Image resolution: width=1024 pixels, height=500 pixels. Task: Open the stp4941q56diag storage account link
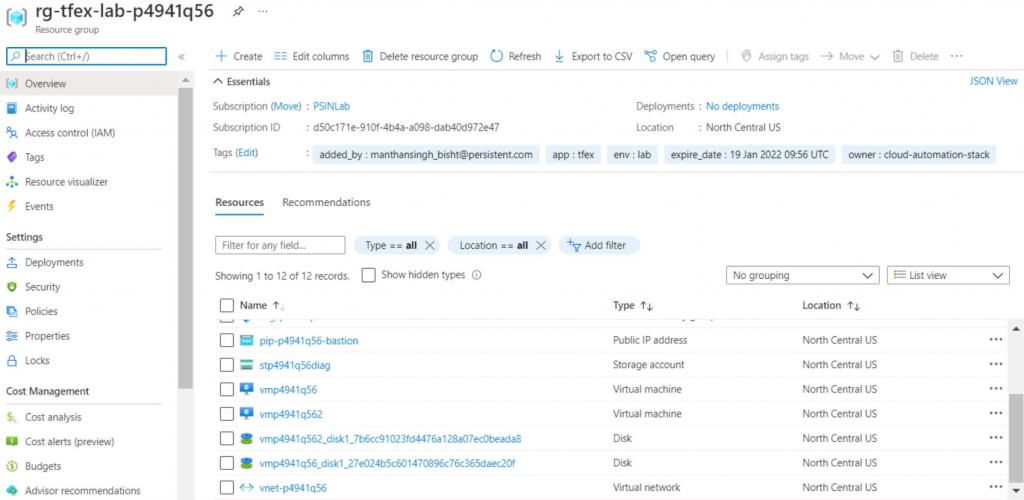295,365
